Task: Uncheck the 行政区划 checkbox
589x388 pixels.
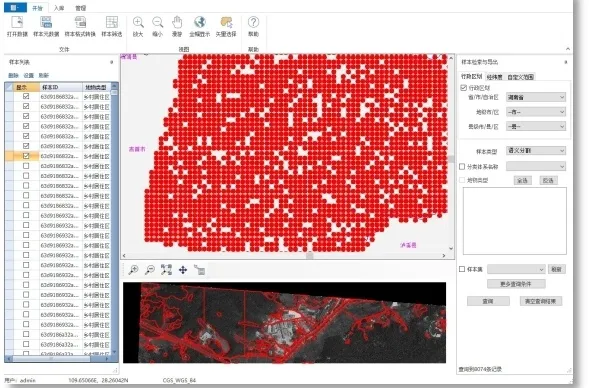Action: [x=464, y=88]
